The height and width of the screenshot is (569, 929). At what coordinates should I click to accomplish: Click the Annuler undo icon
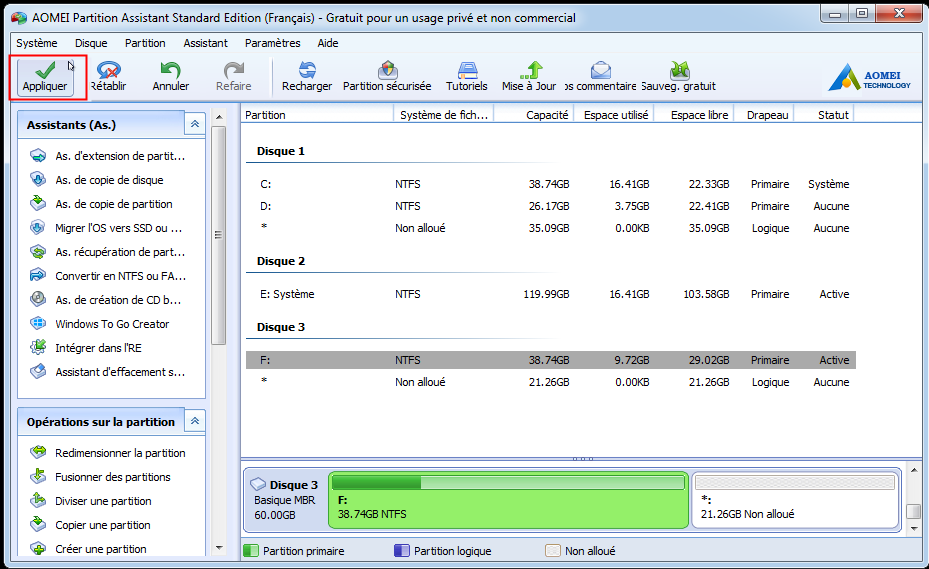tap(171, 70)
